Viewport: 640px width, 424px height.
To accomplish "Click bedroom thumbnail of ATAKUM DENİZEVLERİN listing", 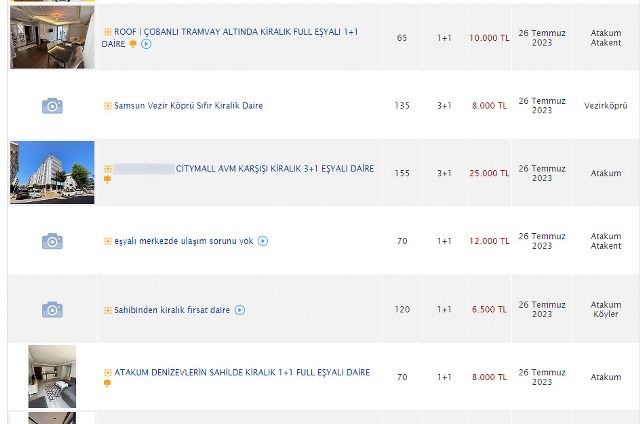I will 52,376.
